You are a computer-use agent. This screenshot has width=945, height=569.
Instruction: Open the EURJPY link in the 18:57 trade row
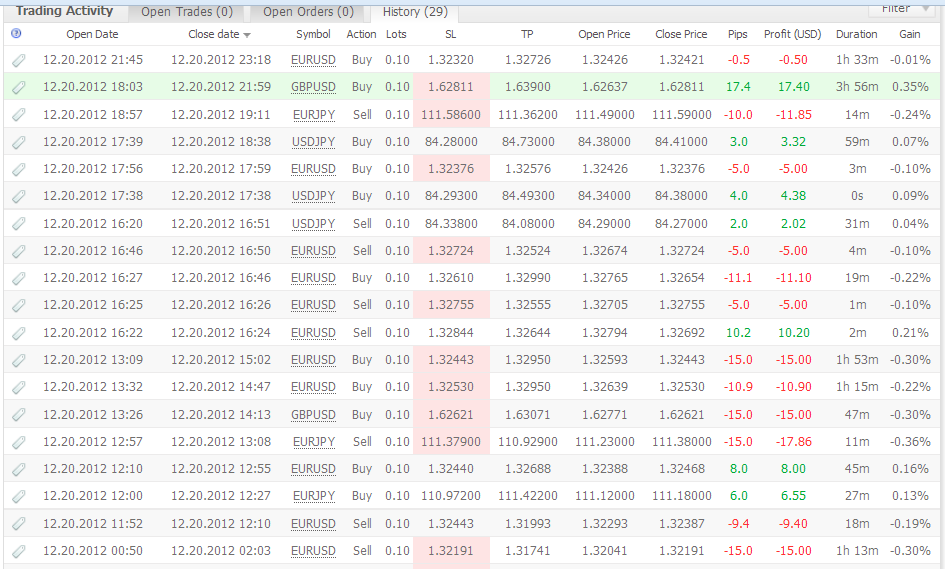(314, 115)
